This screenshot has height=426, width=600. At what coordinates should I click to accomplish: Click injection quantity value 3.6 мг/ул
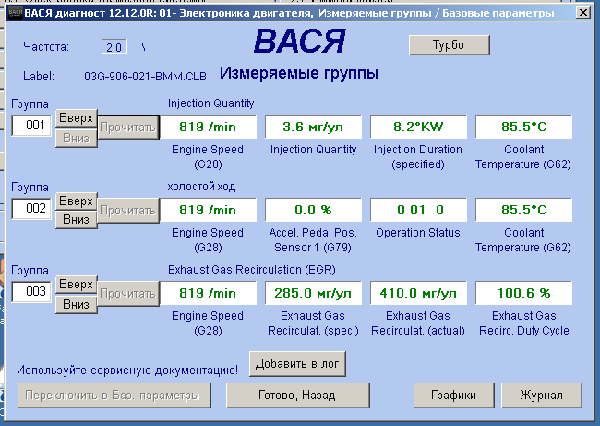pos(313,127)
